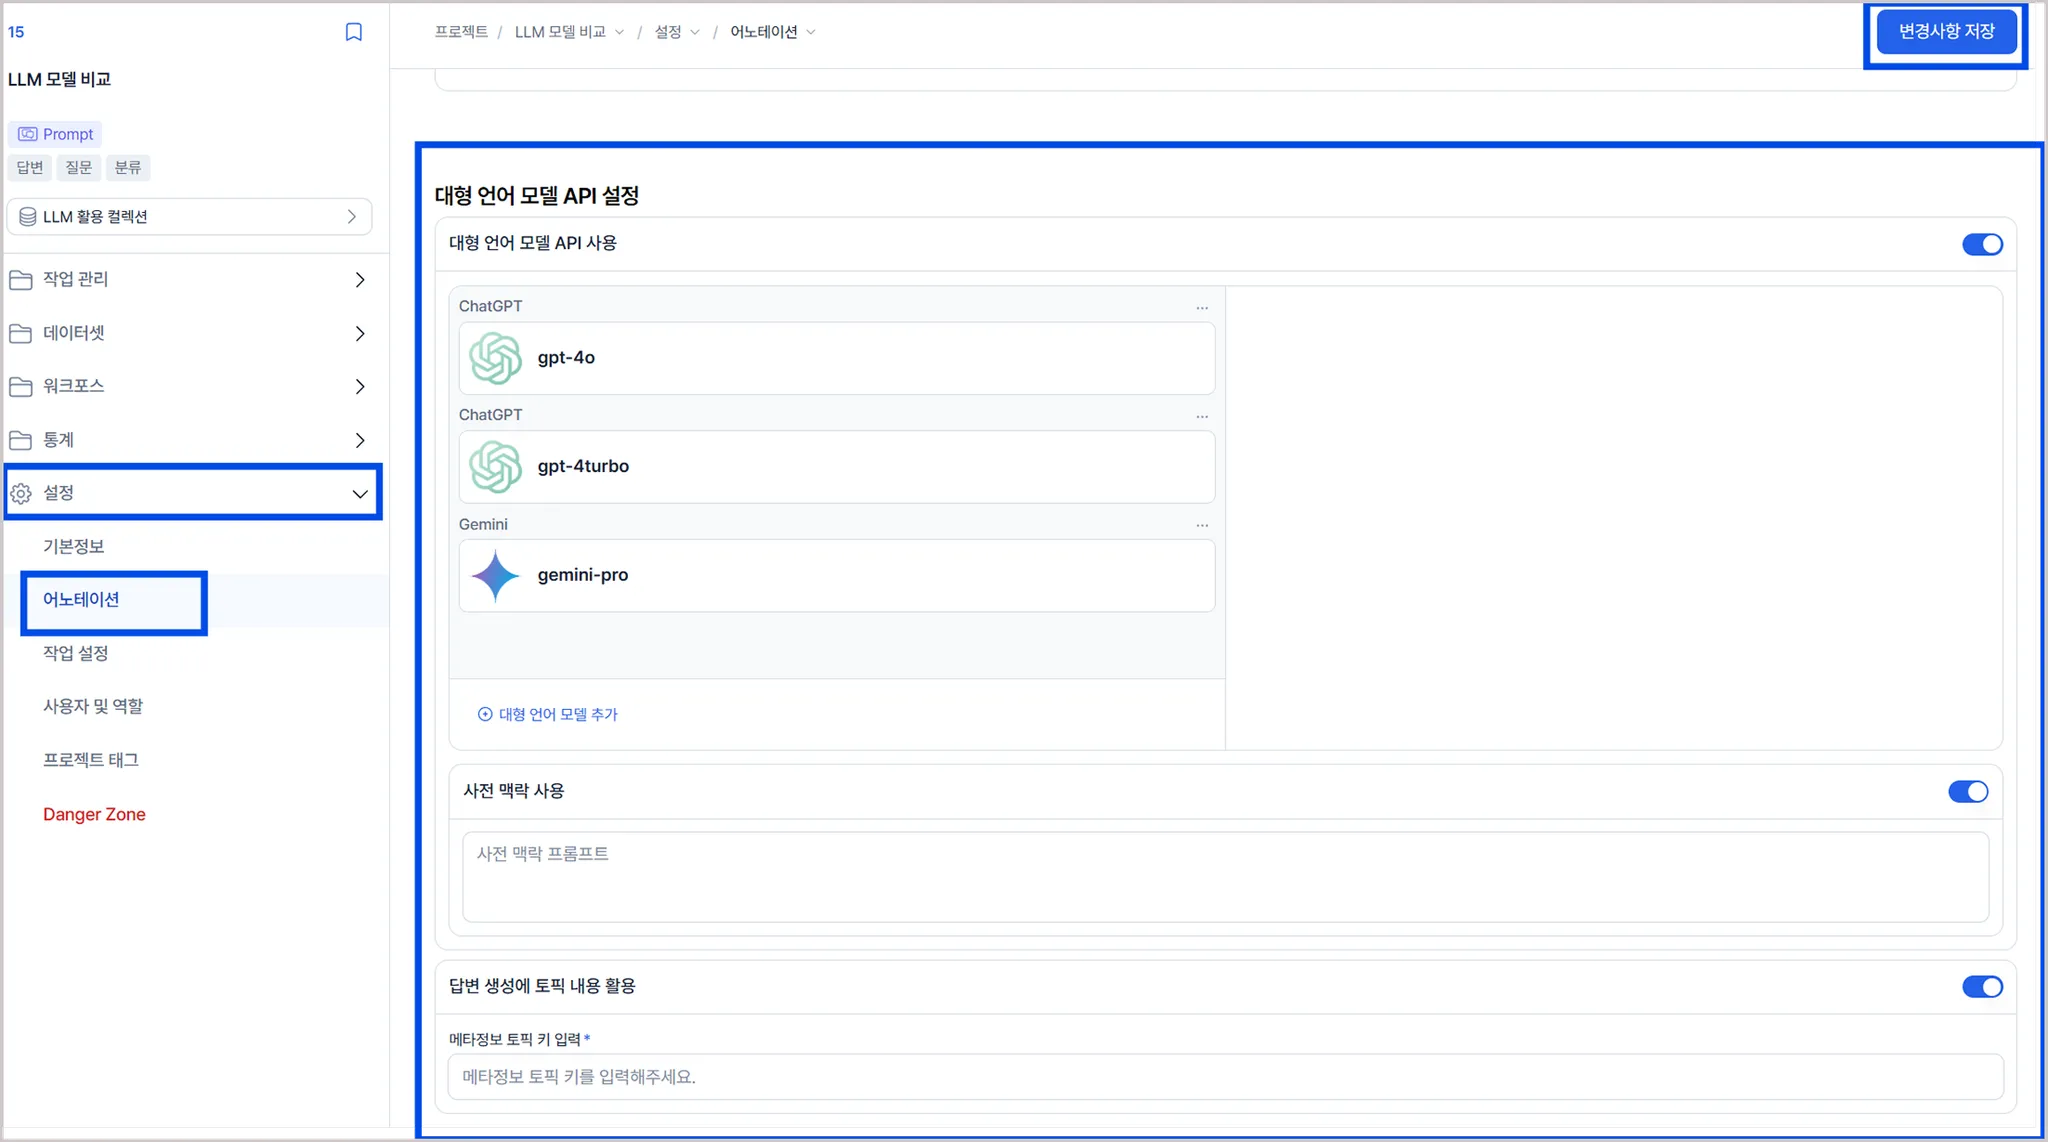Click the 작업 관리 folder icon

coord(21,280)
